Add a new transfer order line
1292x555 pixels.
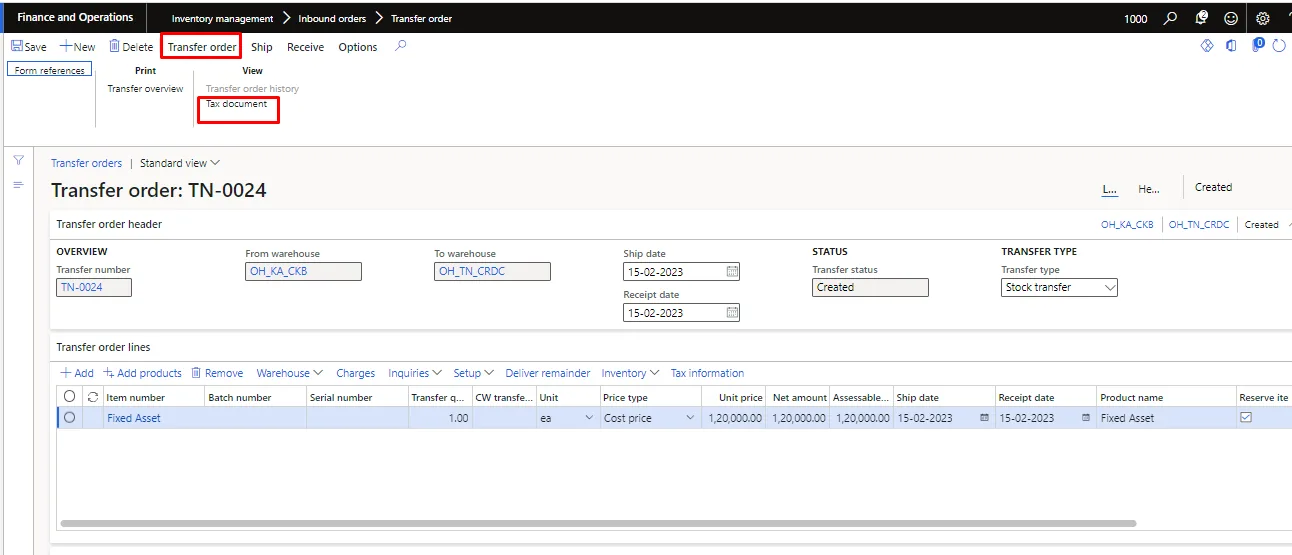point(77,373)
